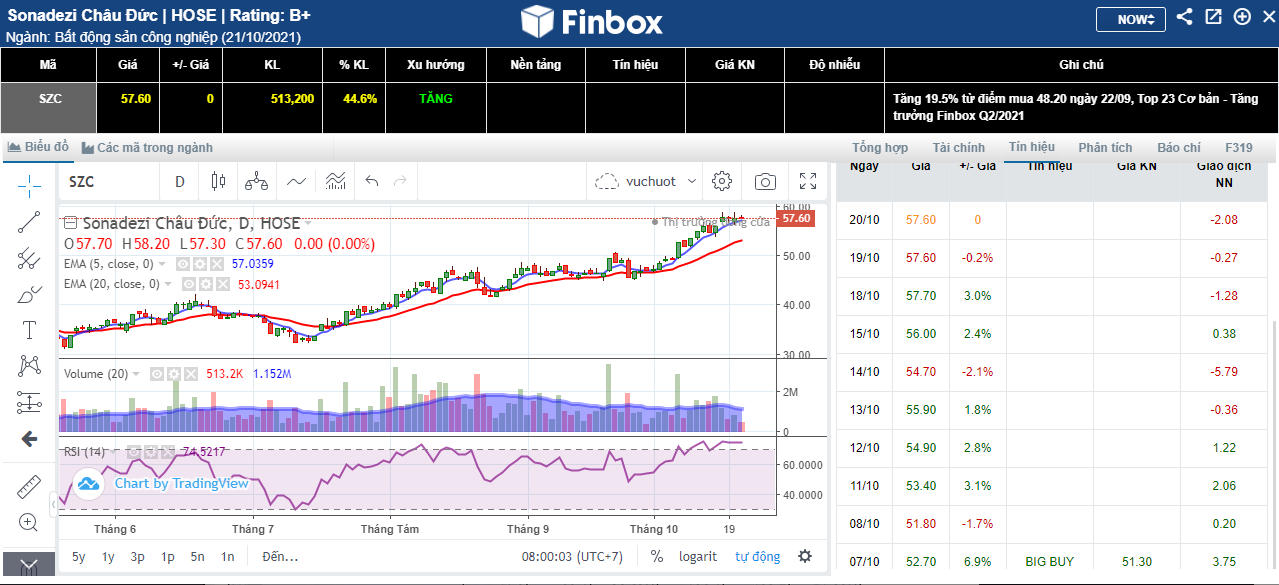Set the chart range to 1p
Viewport: 1279px width, 585px height.
[x=168, y=556]
